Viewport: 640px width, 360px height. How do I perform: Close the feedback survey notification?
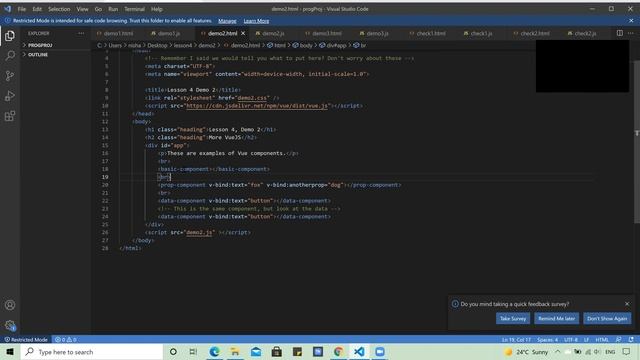click(627, 304)
